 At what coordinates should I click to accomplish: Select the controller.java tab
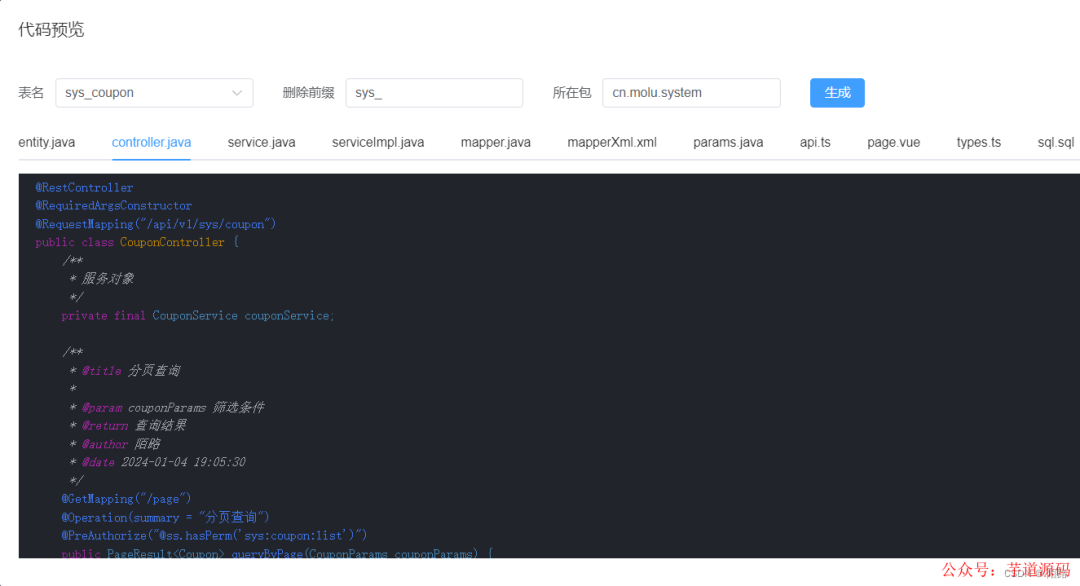coord(152,143)
